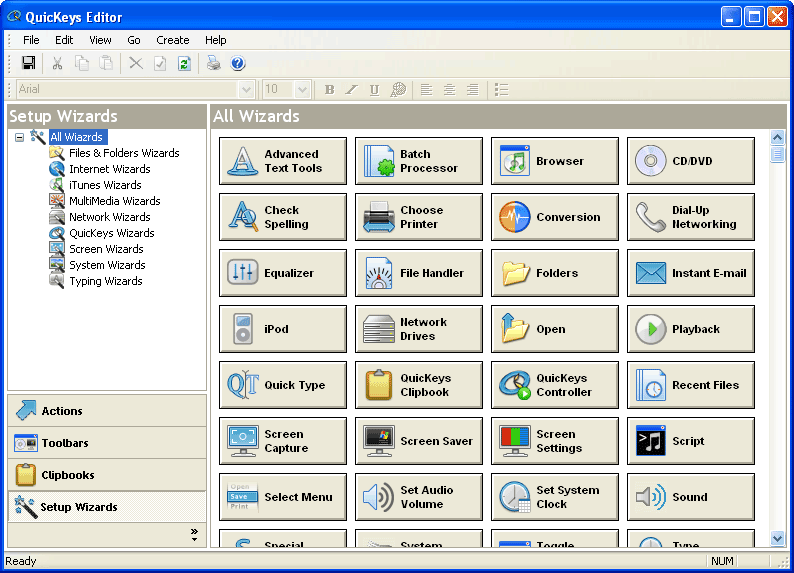Launch the Equalizer wizard
The image size is (794, 573).
[283, 273]
